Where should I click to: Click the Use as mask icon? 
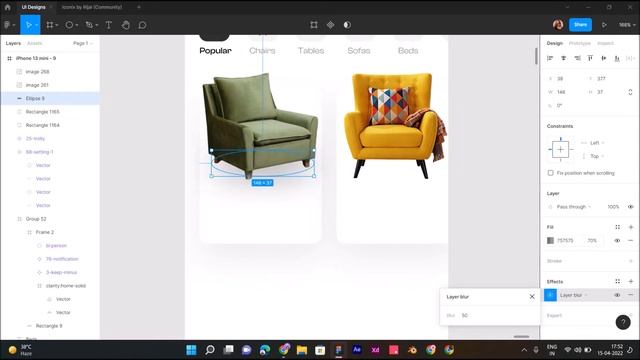pyautogui.click(x=347, y=25)
